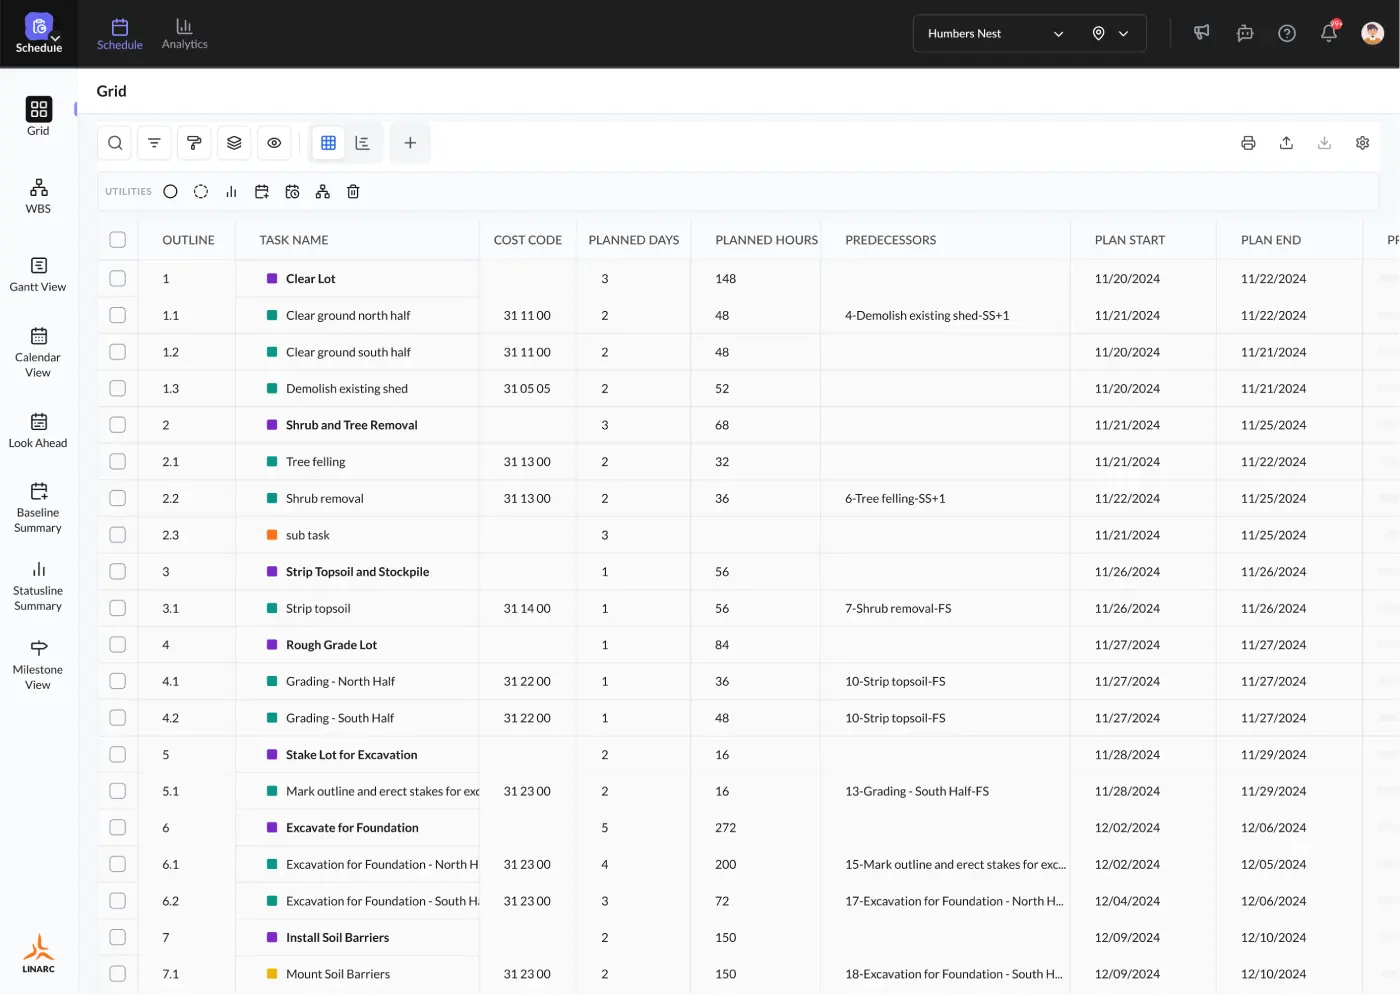The image size is (1400, 995).
Task: Open the filter options icon
Action: click(x=154, y=143)
